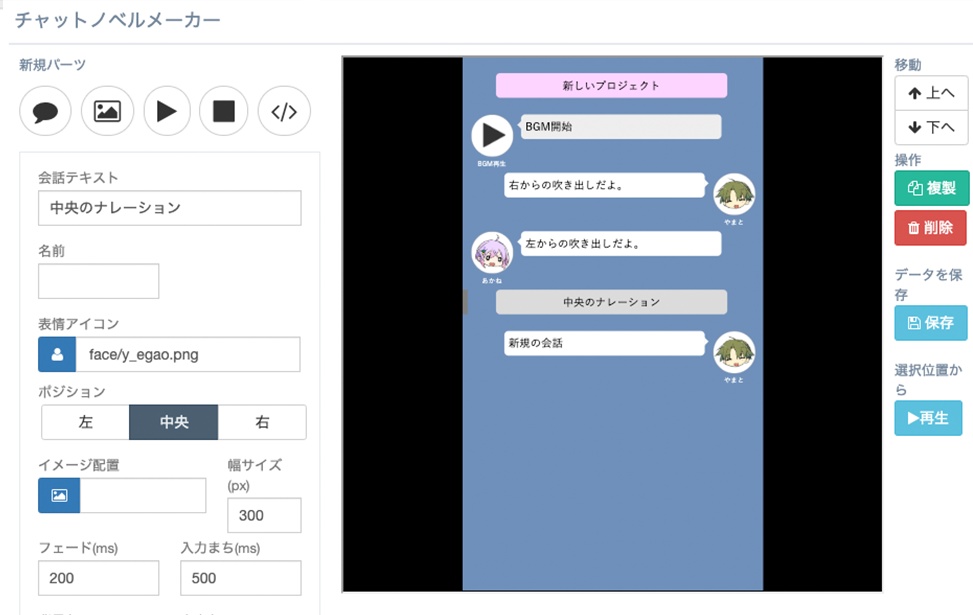
Task: Set position to 左
Action: point(84,422)
